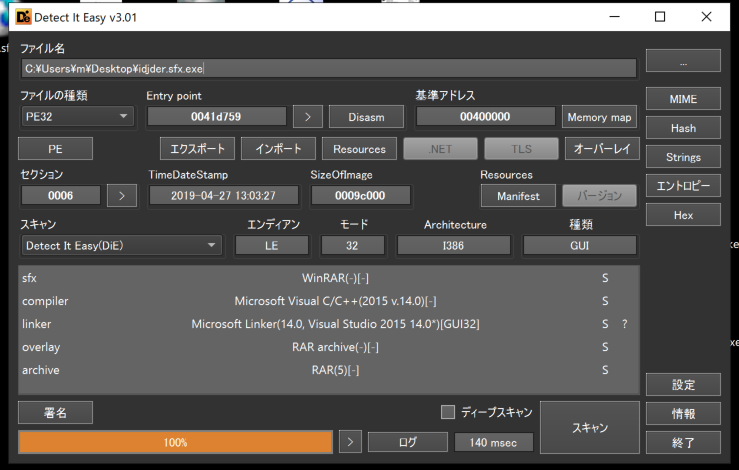Click the file path input field
739x470 pixels.
pyautogui.click(x=328, y=69)
